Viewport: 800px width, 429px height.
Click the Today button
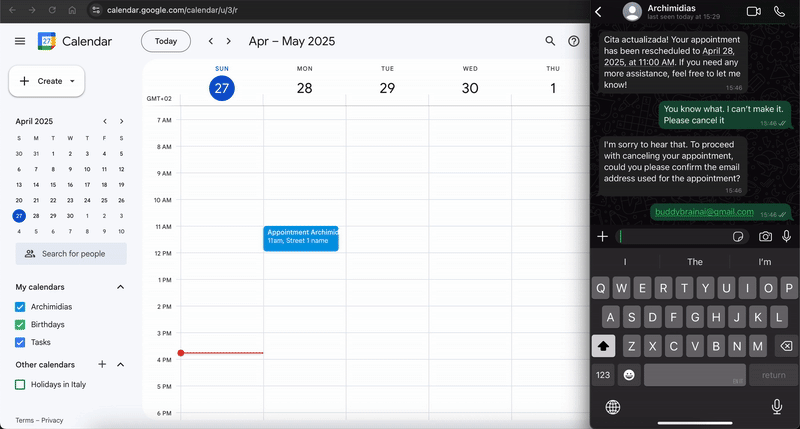click(x=166, y=41)
